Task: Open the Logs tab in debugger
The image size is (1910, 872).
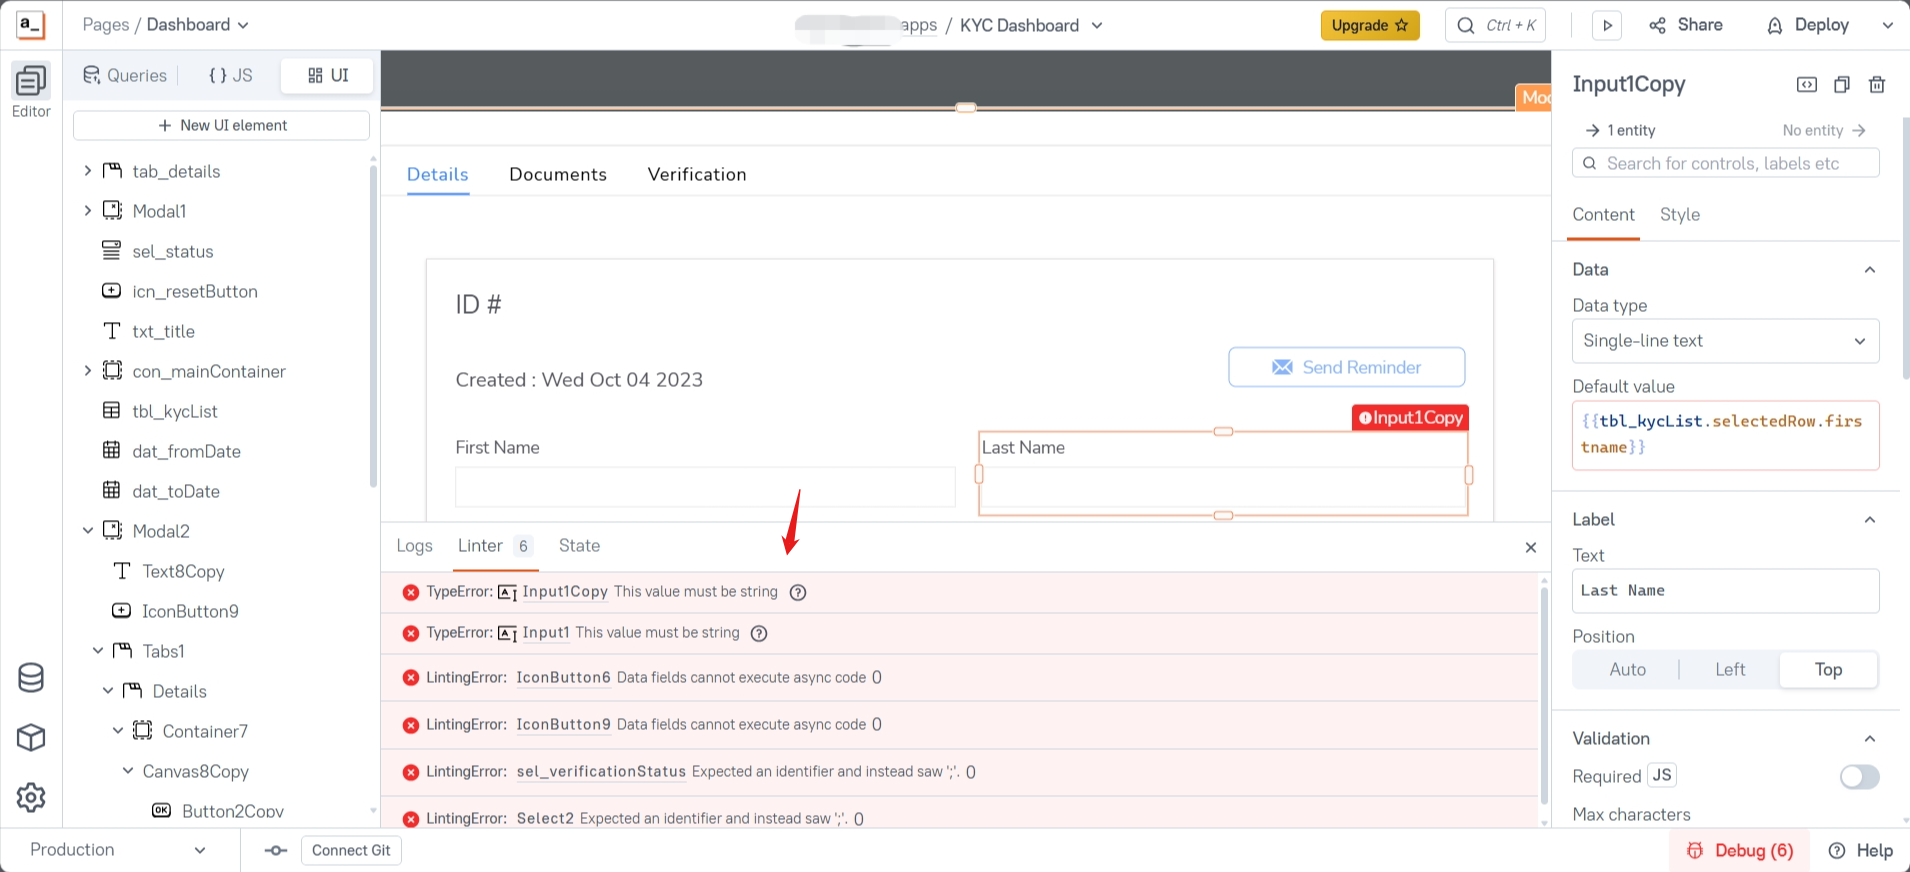Action: point(414,546)
